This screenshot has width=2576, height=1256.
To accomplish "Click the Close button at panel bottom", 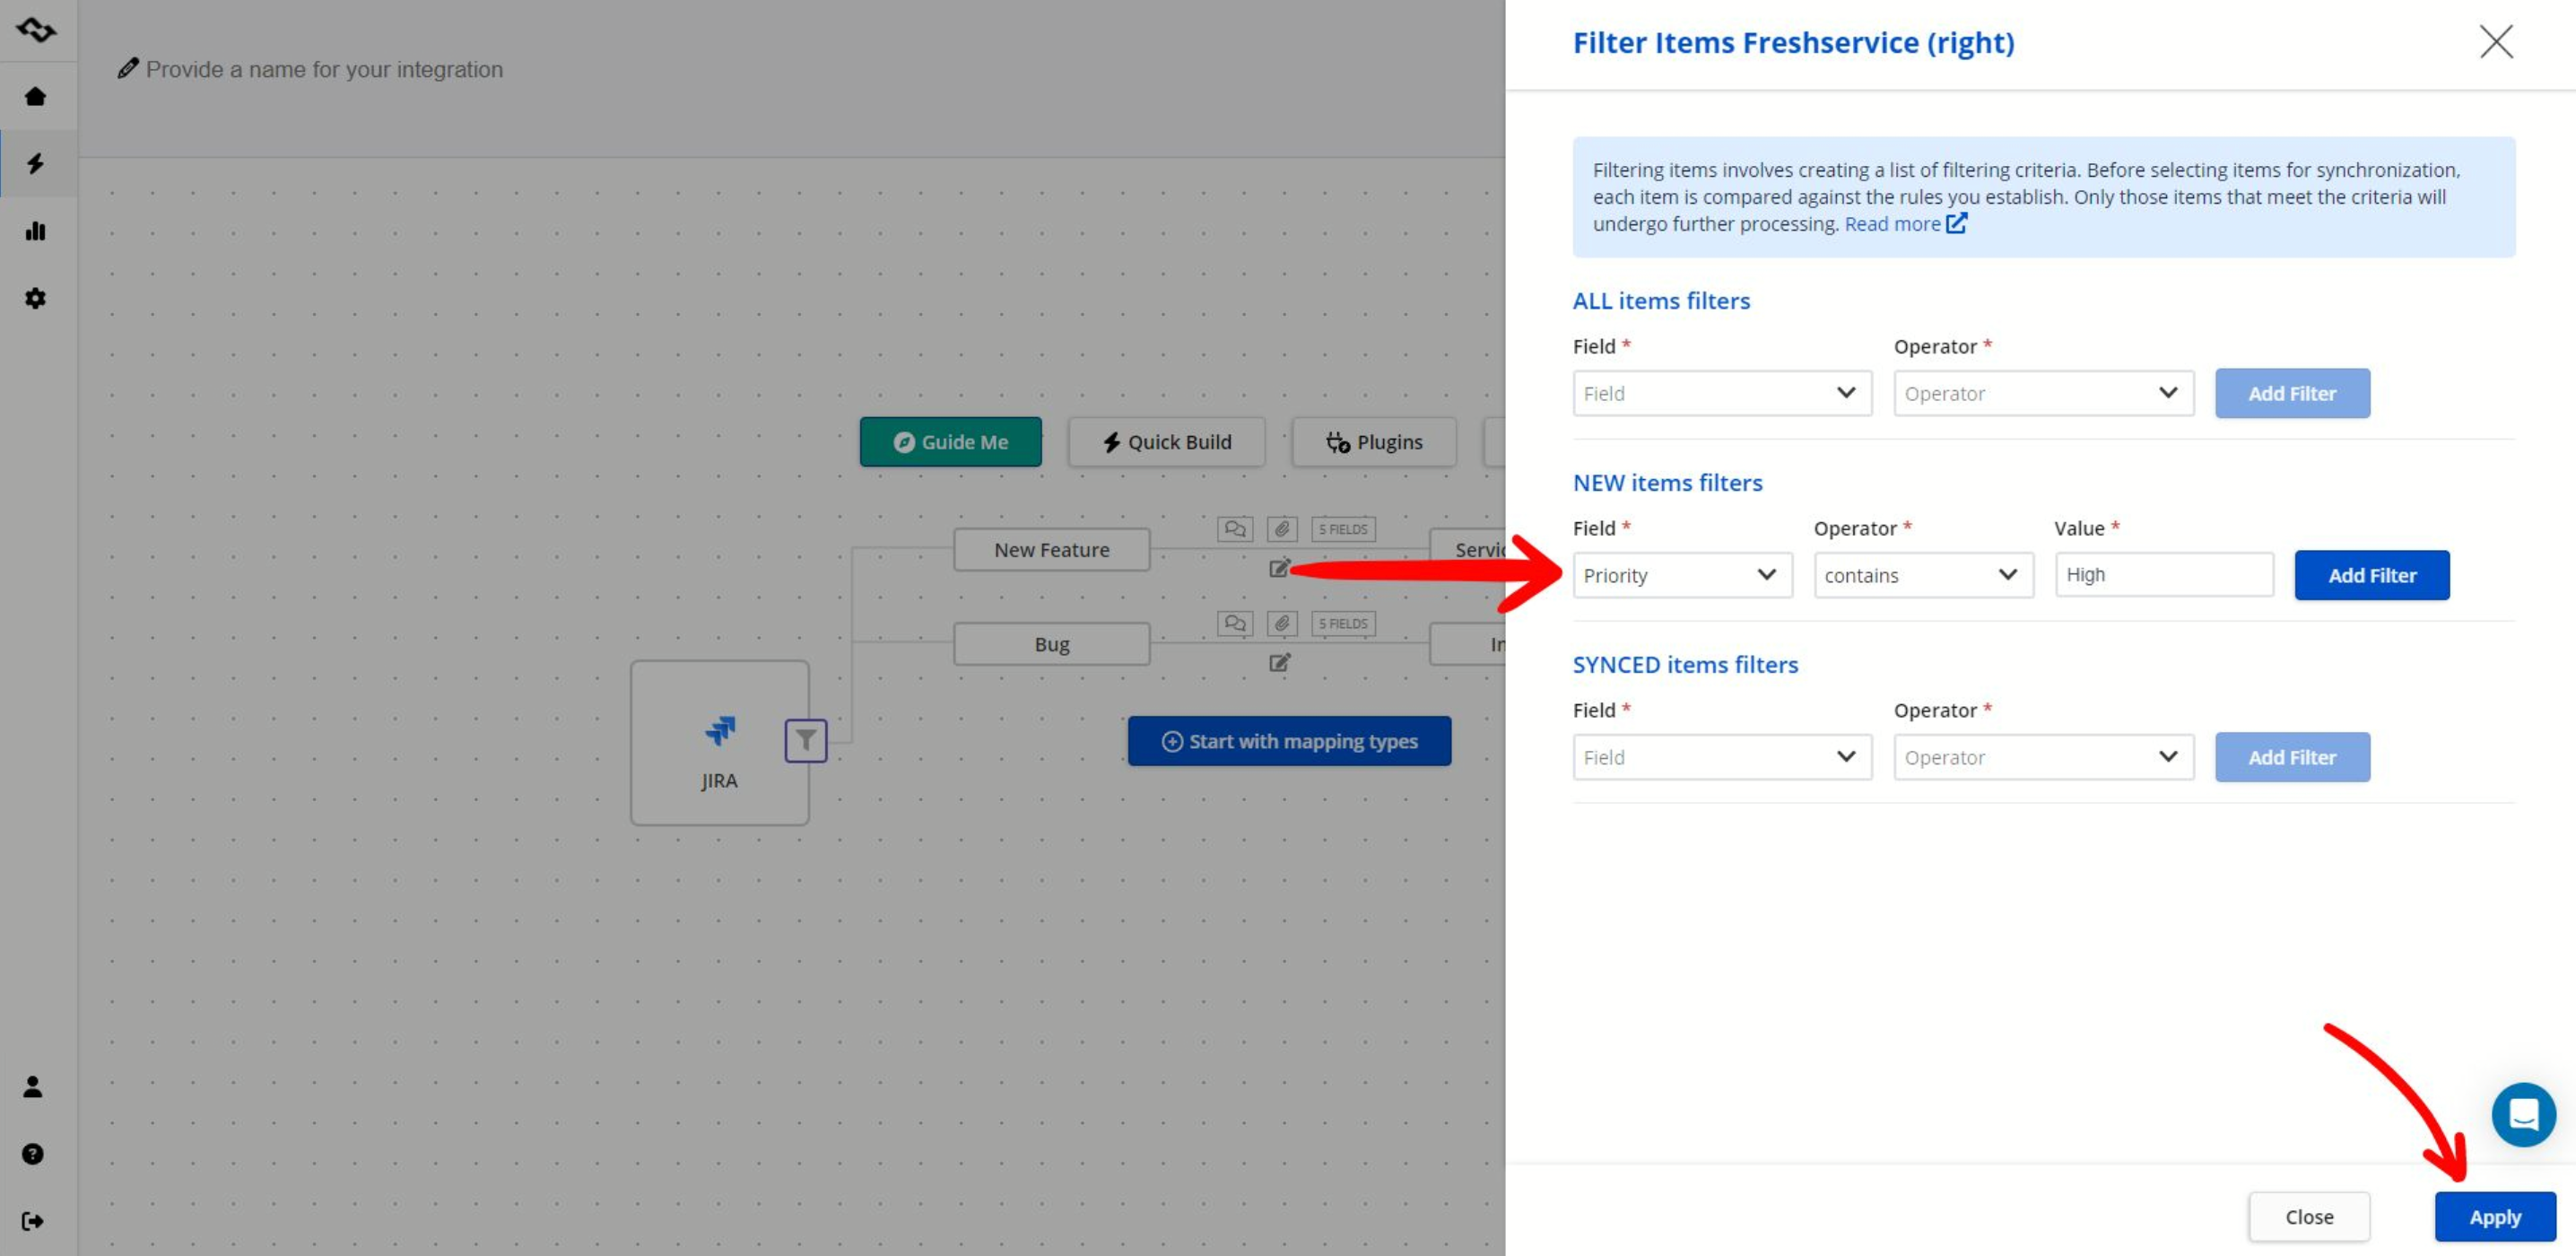I will coord(2309,1217).
